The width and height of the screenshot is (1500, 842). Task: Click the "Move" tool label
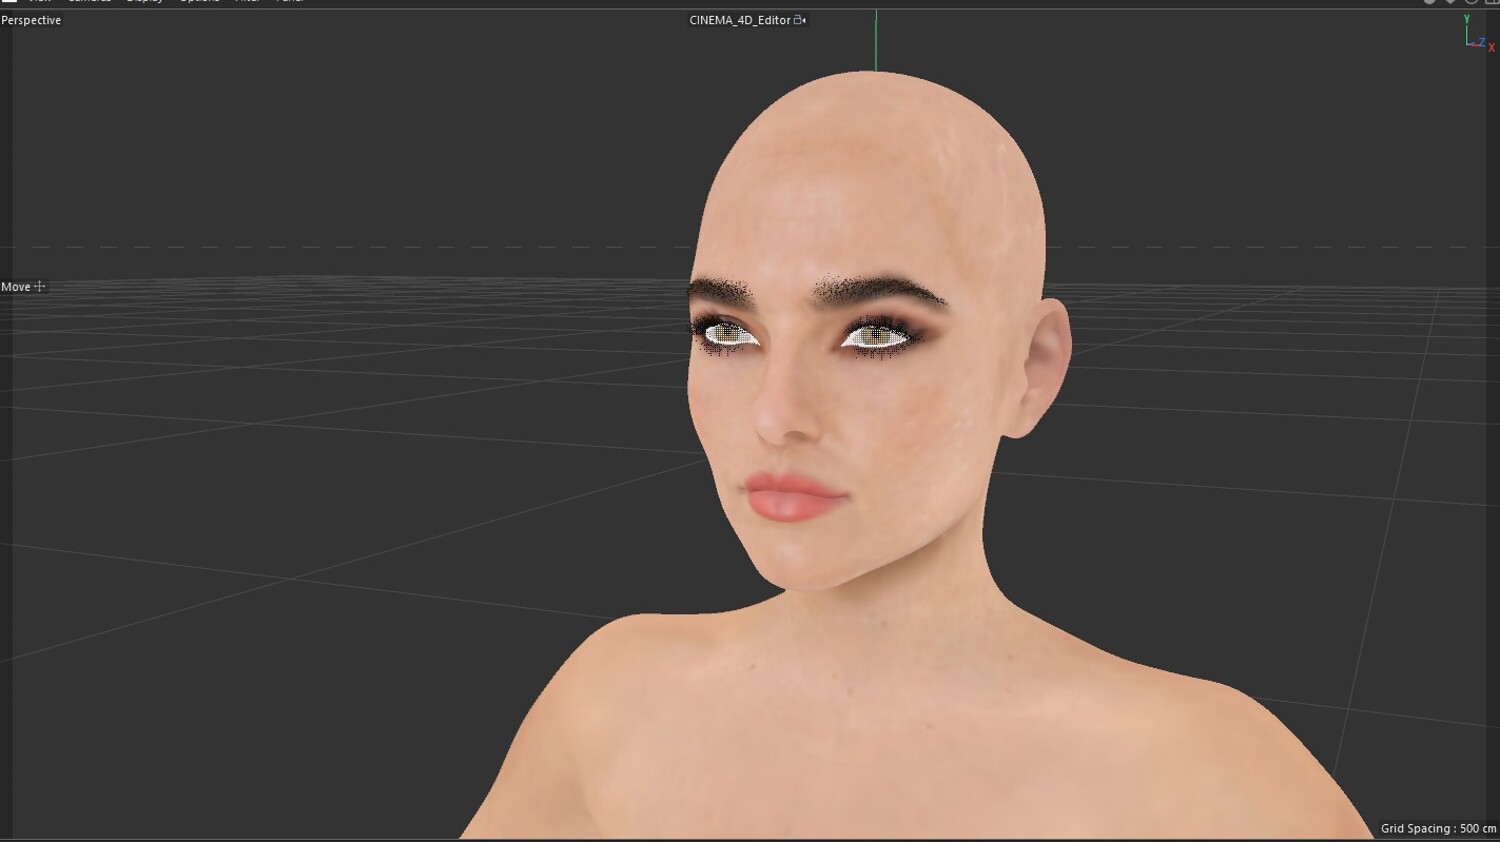click(16, 287)
